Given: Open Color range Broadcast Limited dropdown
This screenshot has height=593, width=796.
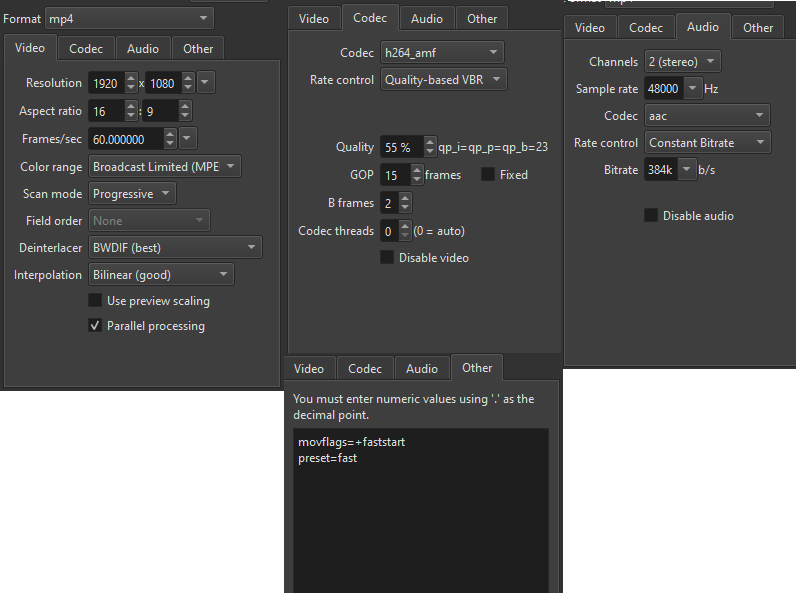Looking at the screenshot, I should tap(164, 167).
